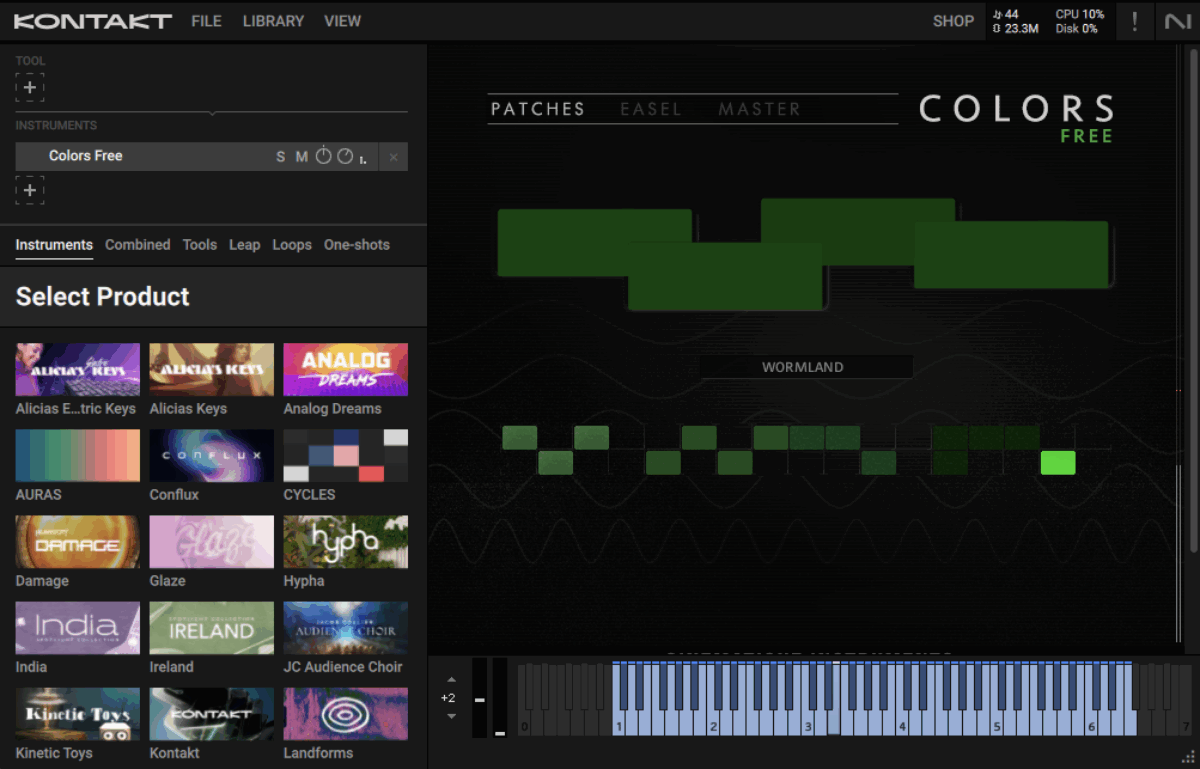Remove the Colors Free instrument with X

click(393, 157)
